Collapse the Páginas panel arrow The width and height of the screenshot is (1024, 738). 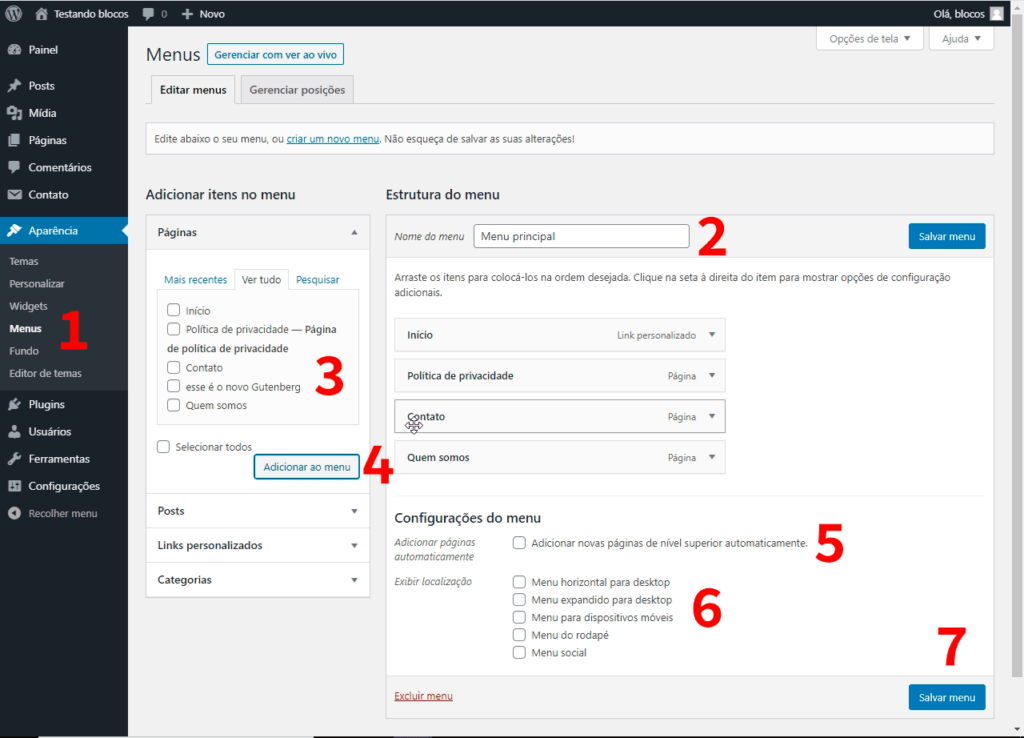[354, 233]
